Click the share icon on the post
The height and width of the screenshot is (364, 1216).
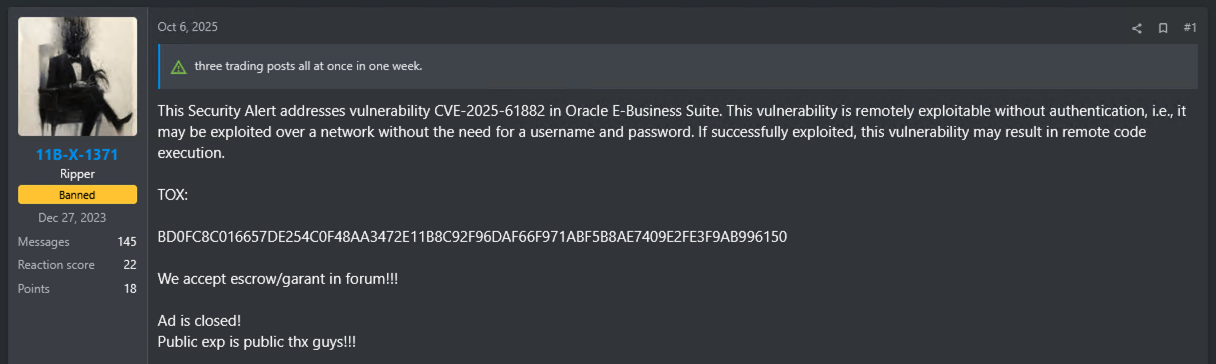point(1136,28)
